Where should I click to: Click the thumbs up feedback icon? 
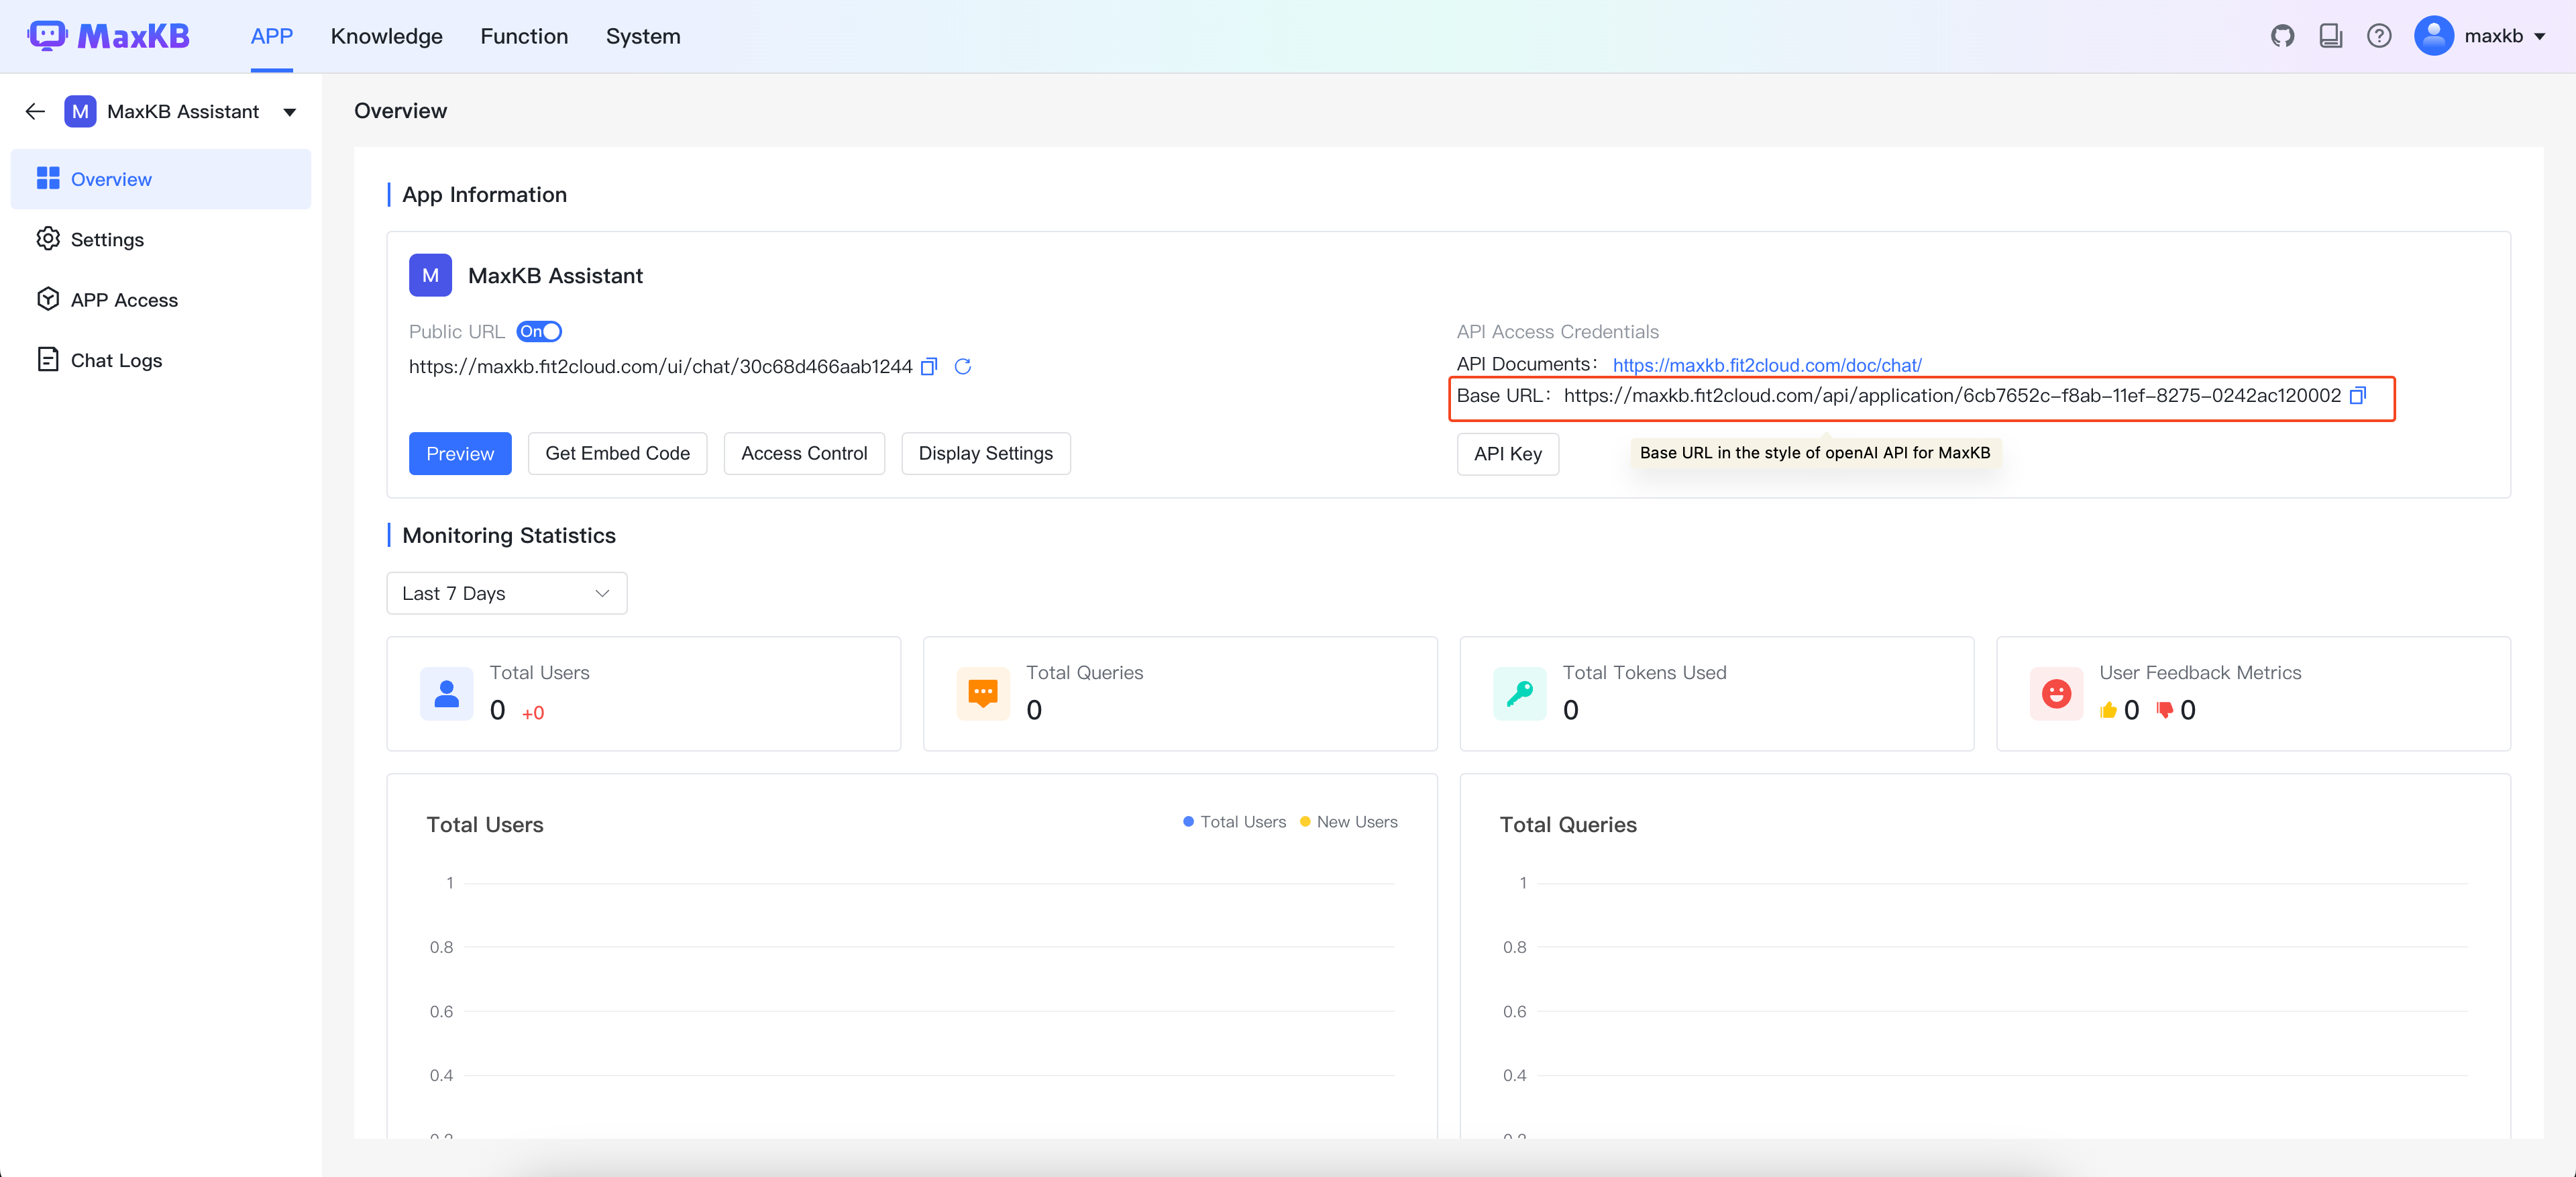(x=2108, y=710)
